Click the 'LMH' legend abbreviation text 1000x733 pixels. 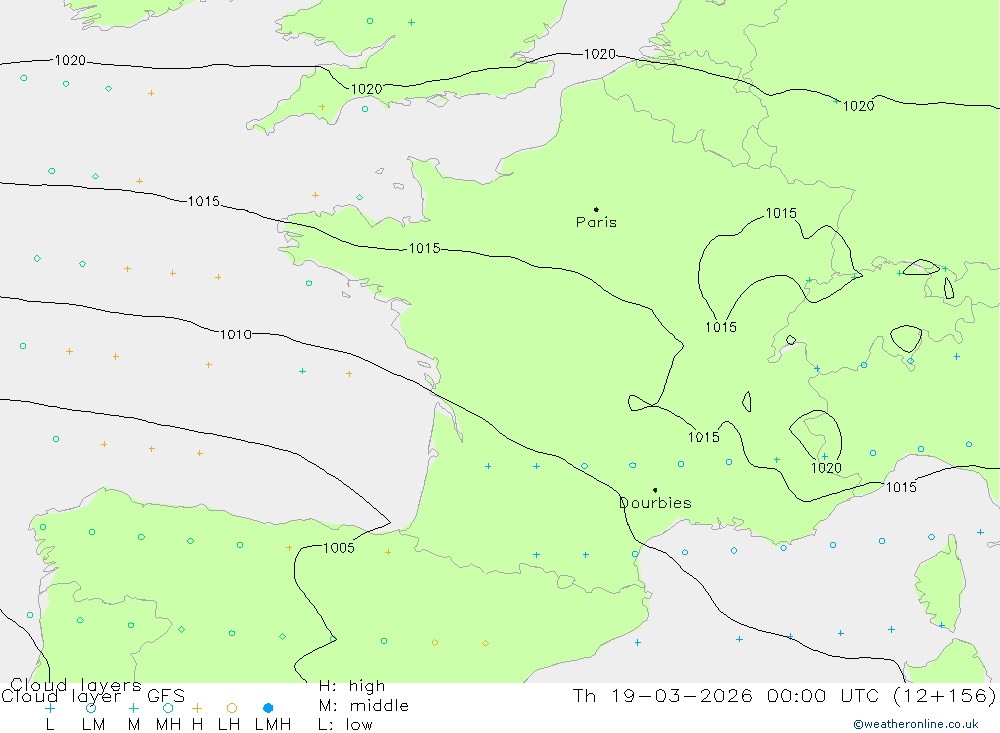[273, 725]
